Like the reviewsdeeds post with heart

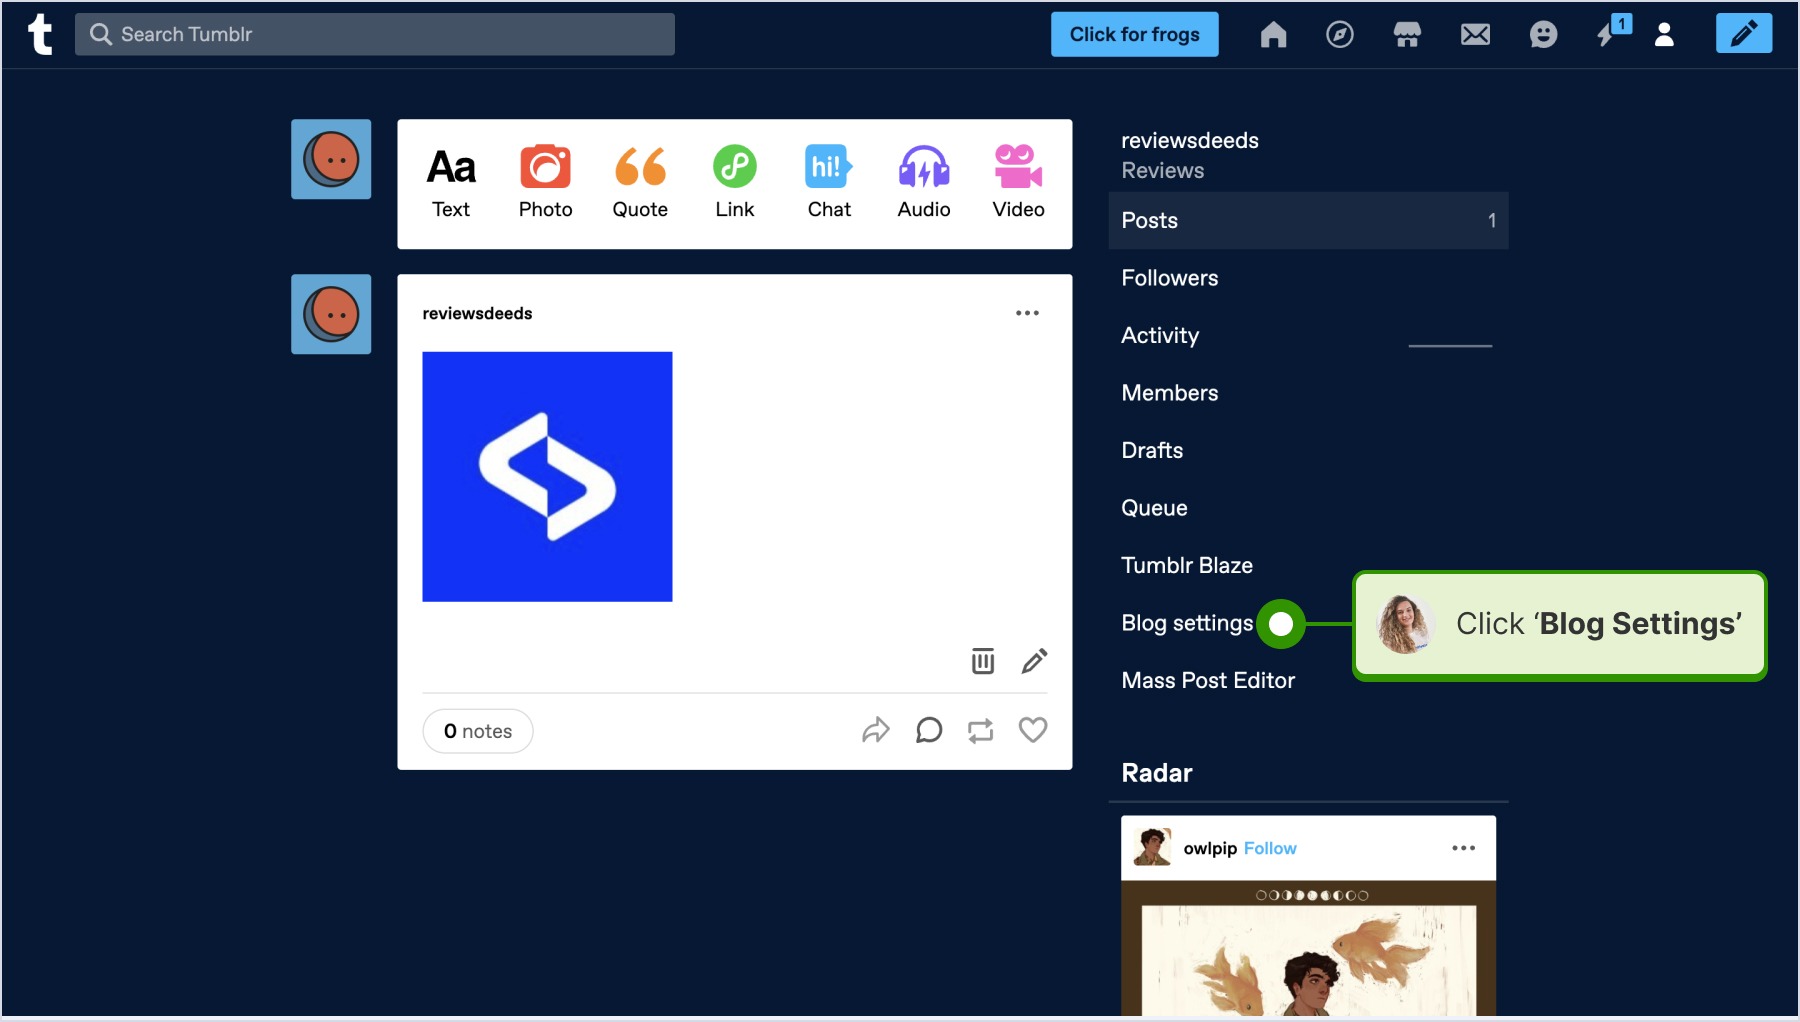click(x=1033, y=731)
